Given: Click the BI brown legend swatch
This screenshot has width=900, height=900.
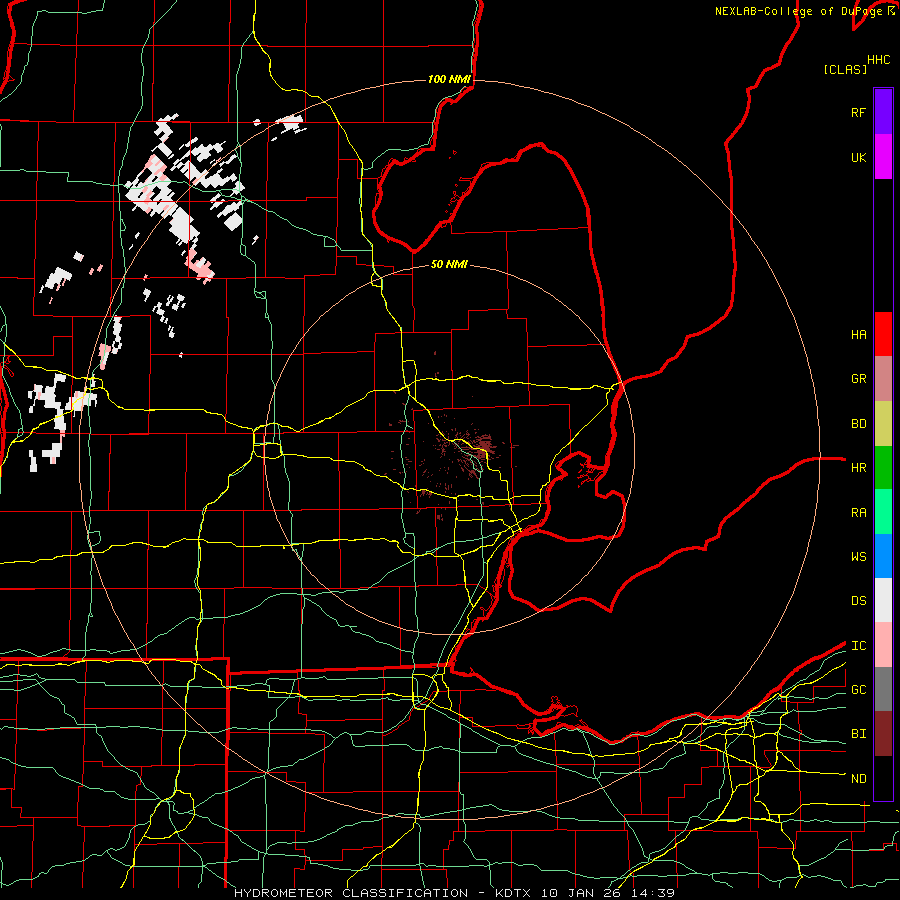Looking at the screenshot, I should [x=883, y=734].
